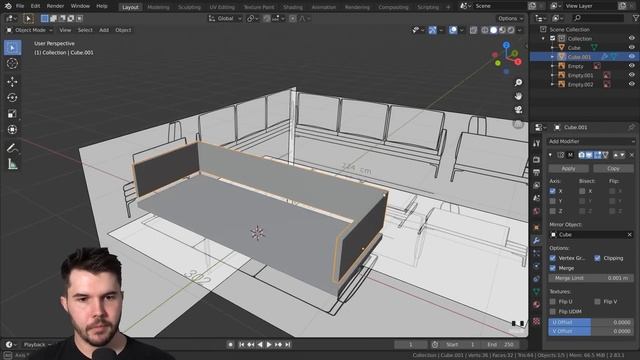
Task: Enable the Bisect X checkbox
Action: pos(582,191)
